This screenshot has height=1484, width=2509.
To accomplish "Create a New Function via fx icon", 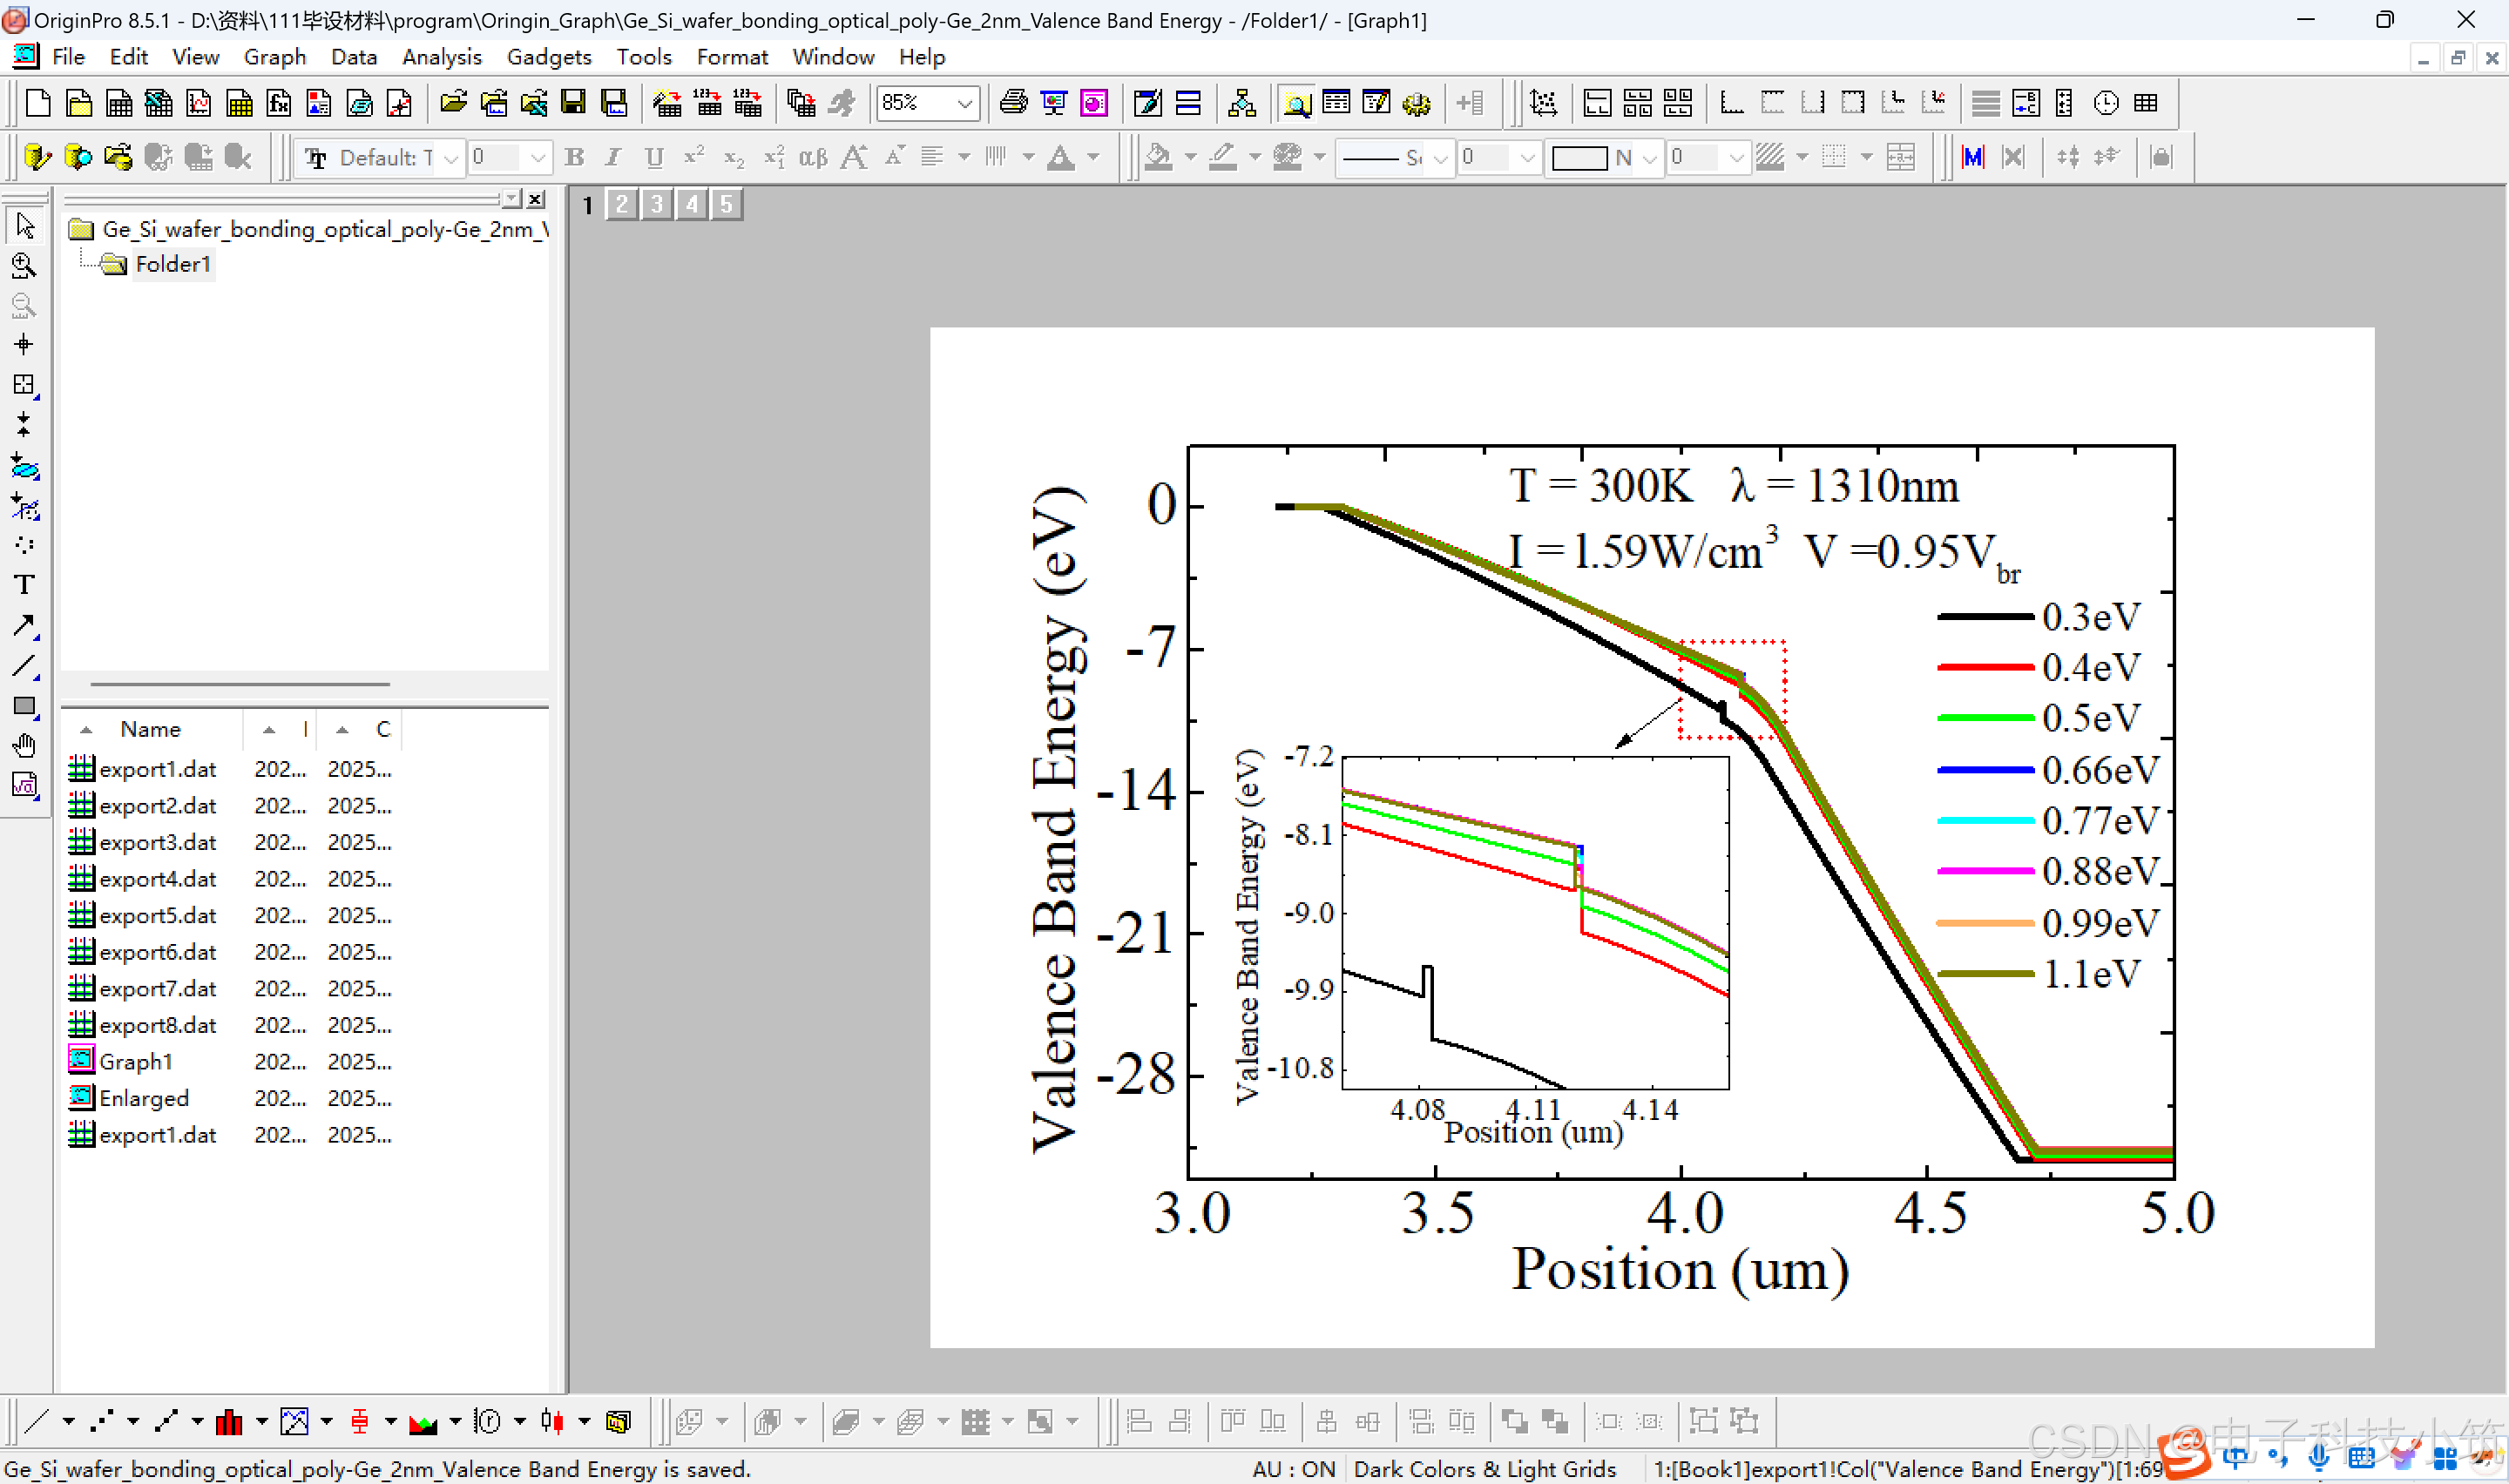I will click(x=279, y=103).
